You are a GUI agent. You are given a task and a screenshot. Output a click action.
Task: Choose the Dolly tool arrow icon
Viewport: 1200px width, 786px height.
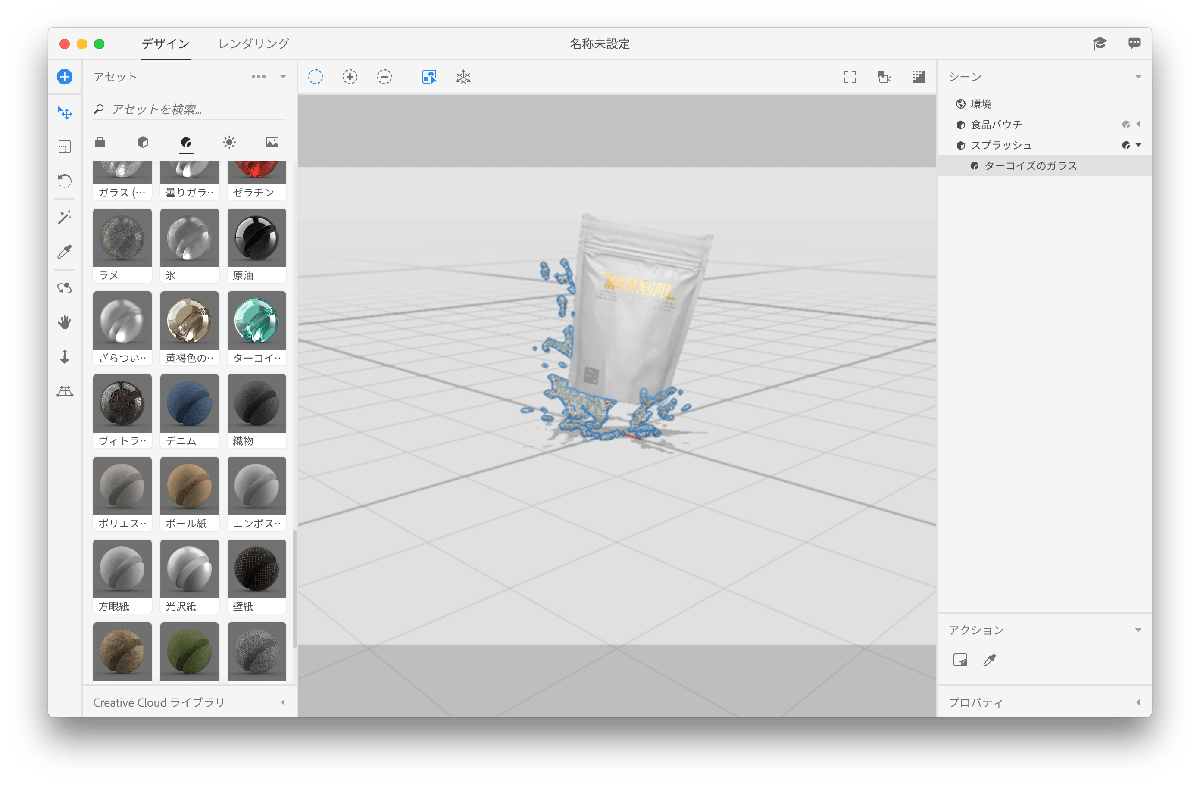[64, 357]
